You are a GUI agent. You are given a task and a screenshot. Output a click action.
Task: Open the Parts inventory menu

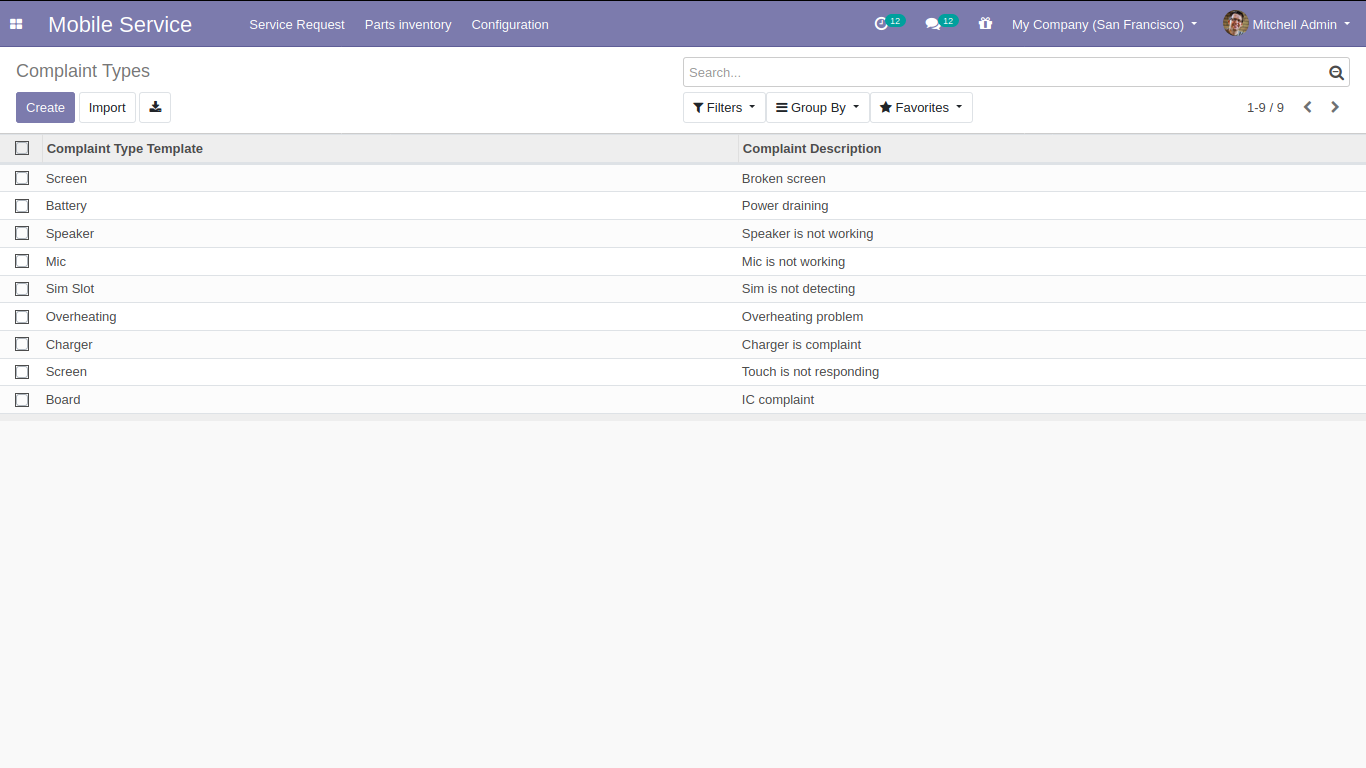[408, 24]
